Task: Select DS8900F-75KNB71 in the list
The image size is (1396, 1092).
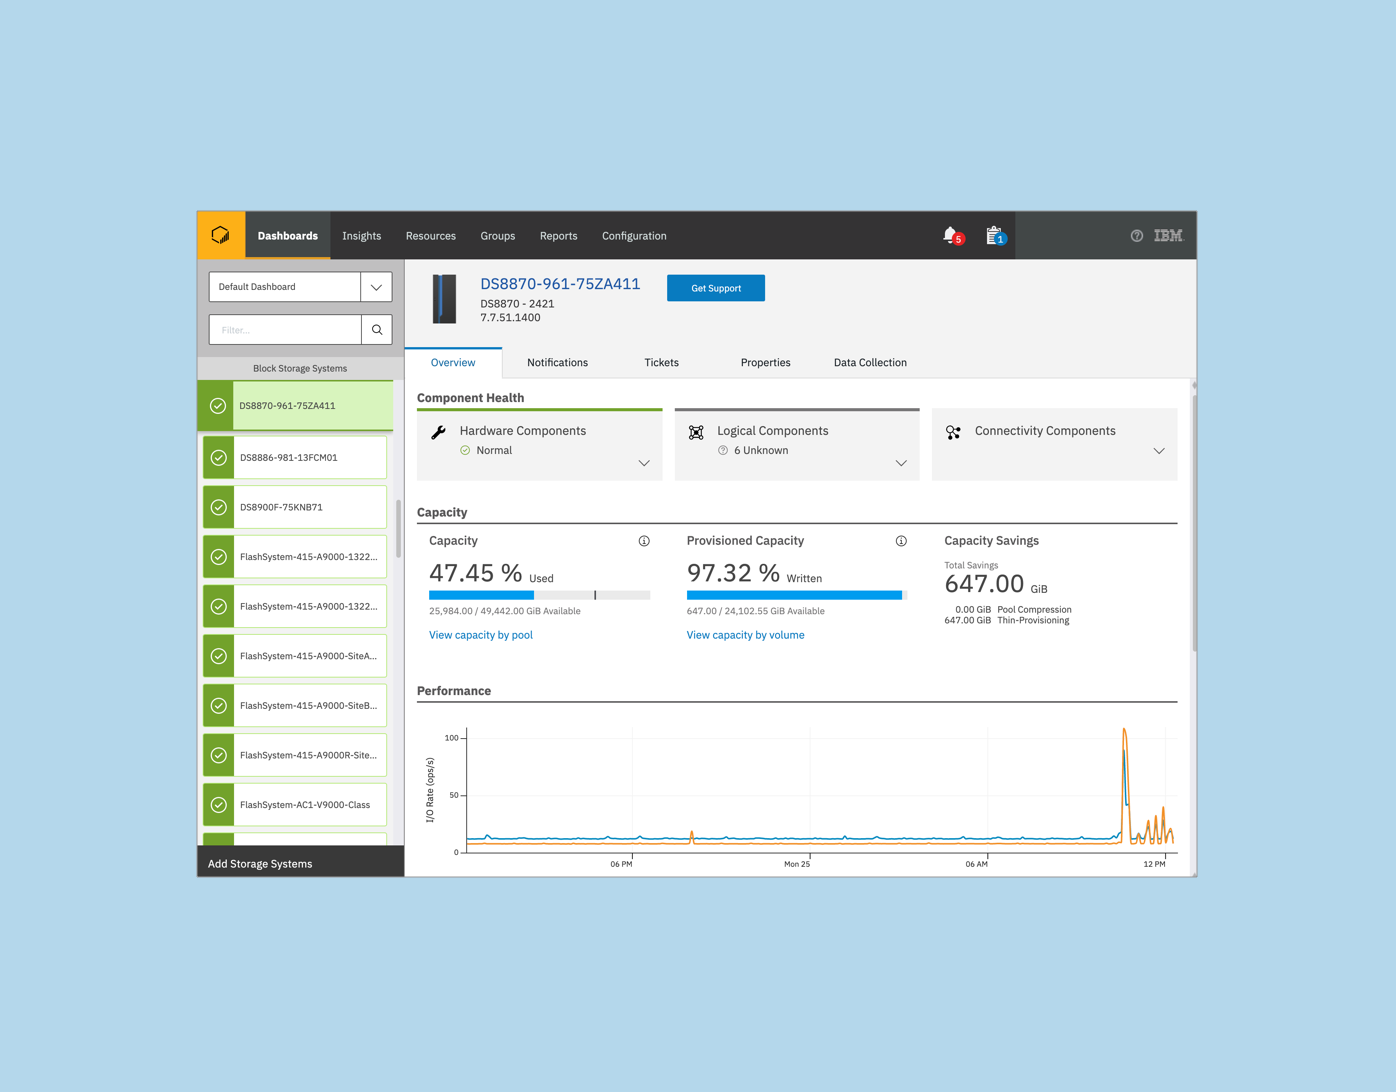Action: (x=295, y=507)
